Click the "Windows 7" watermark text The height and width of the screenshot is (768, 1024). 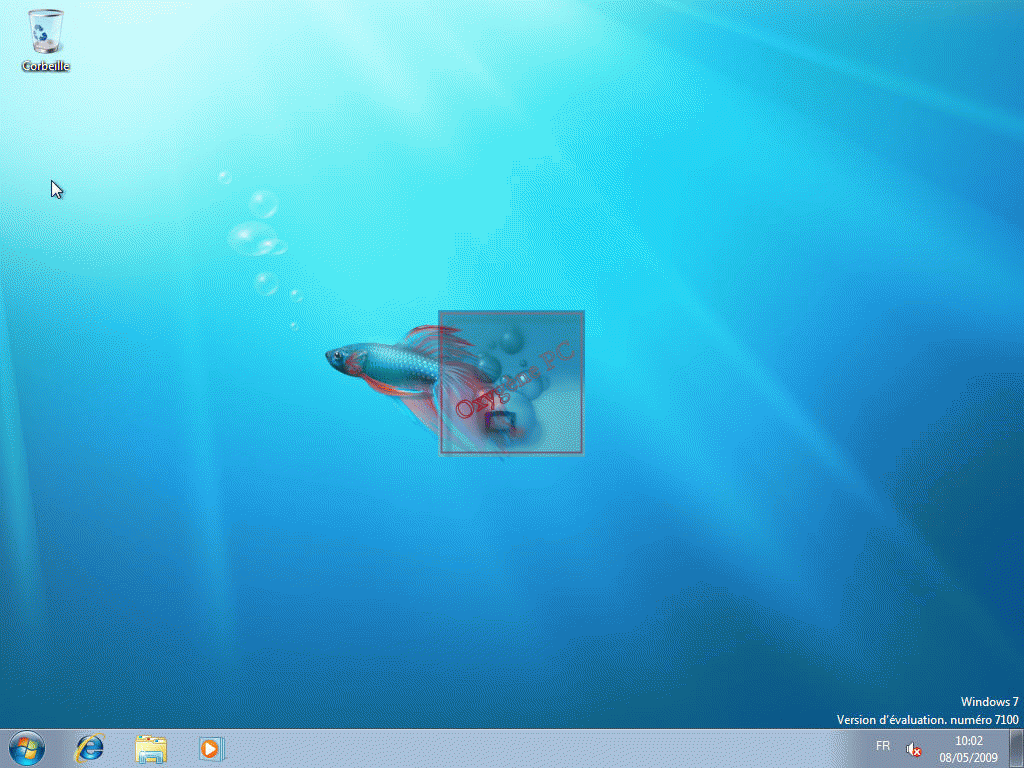(x=989, y=702)
